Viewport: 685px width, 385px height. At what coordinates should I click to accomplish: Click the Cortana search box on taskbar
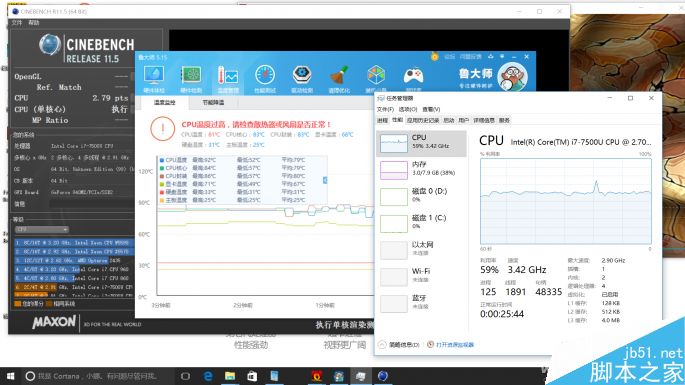tap(98, 376)
